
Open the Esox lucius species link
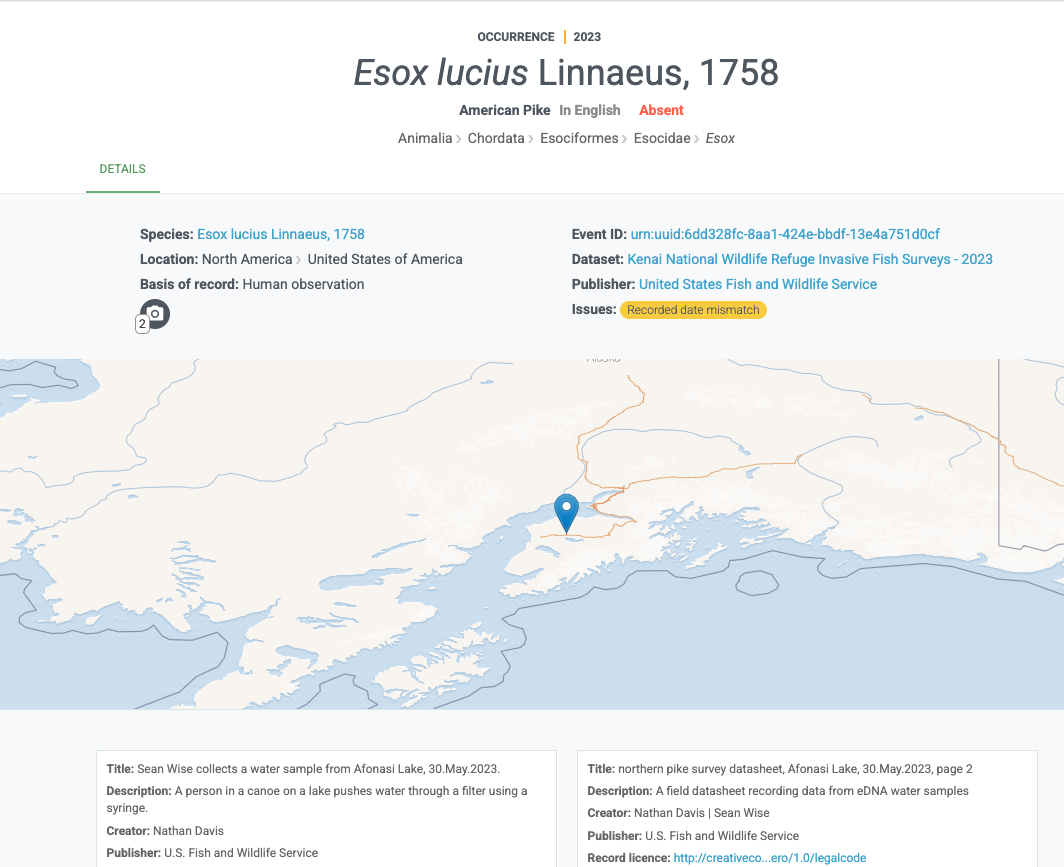(x=280, y=234)
